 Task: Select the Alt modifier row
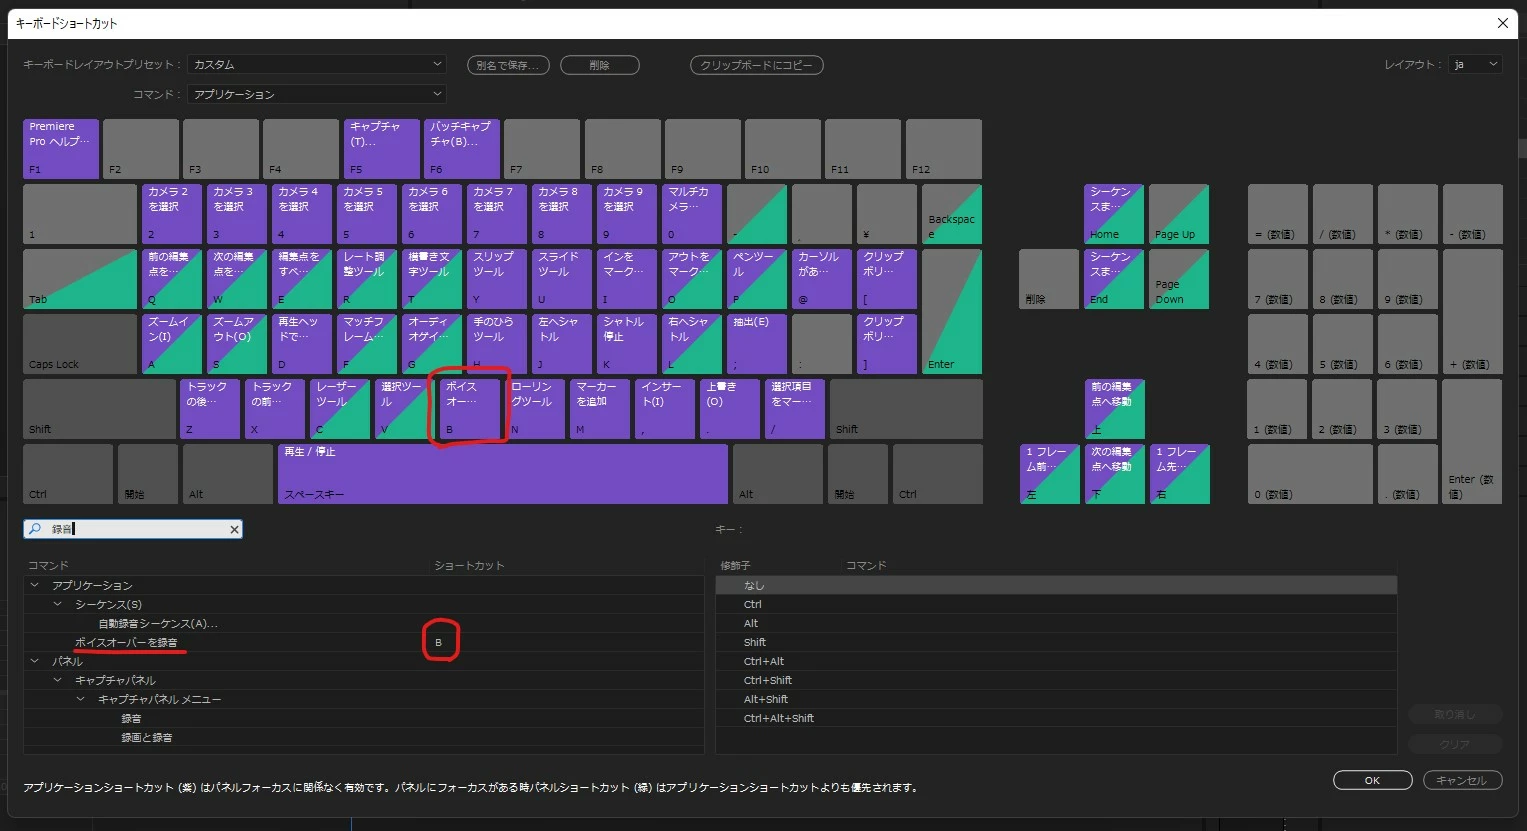(1056, 623)
